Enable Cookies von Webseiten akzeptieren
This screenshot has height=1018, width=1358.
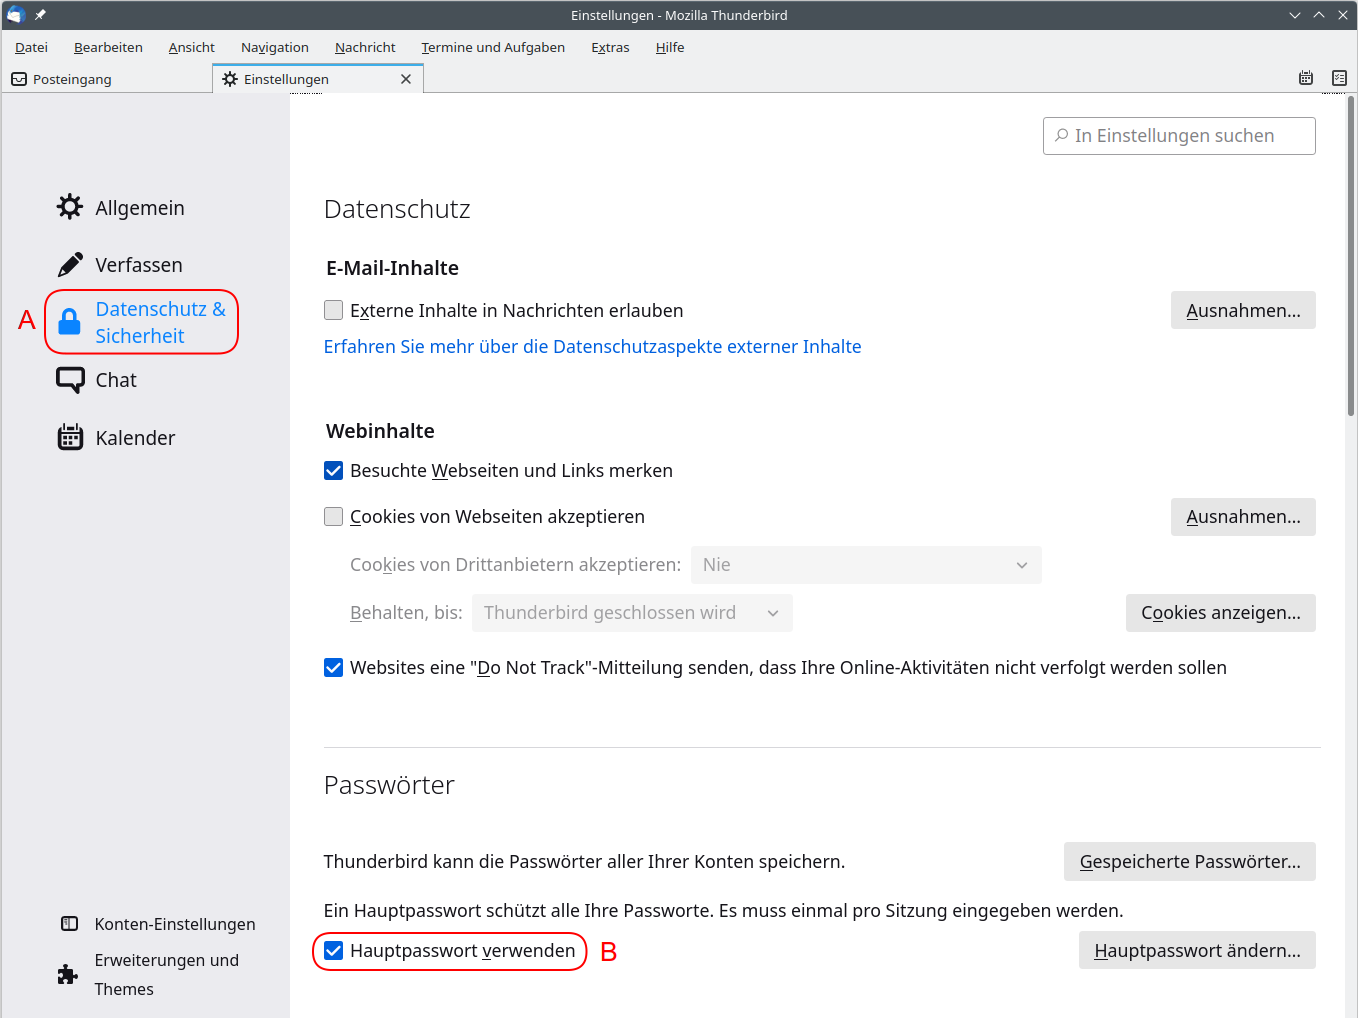coord(334,516)
